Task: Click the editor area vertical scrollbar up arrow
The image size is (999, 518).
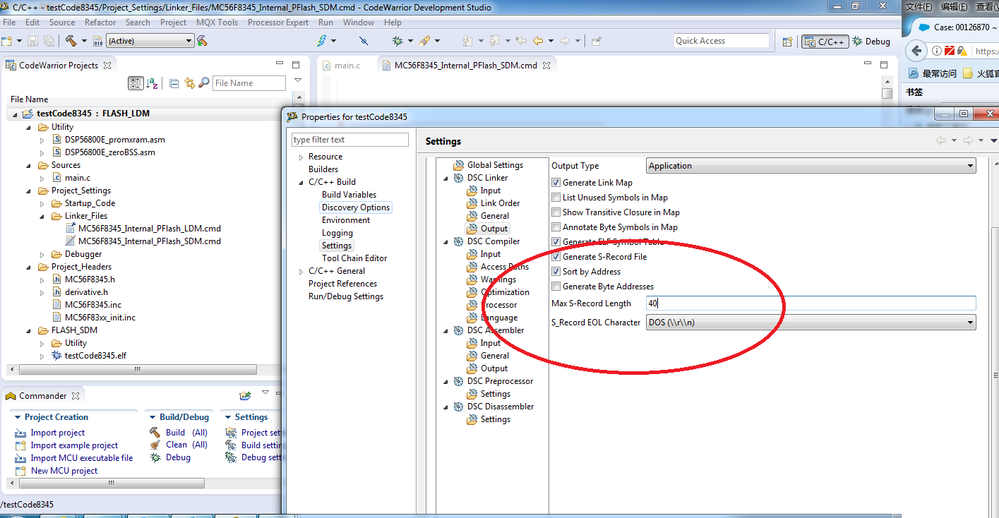Action: point(887,82)
